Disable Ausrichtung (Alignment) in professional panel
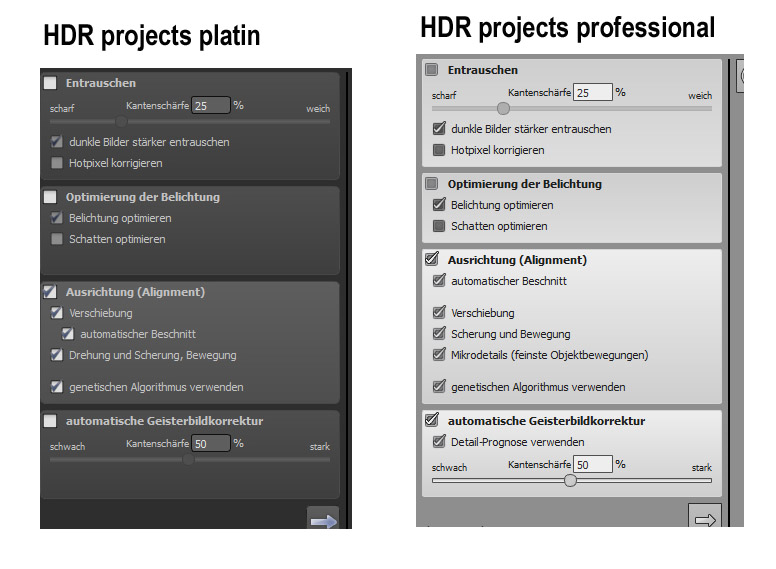776x569 pixels. pyautogui.click(x=432, y=259)
